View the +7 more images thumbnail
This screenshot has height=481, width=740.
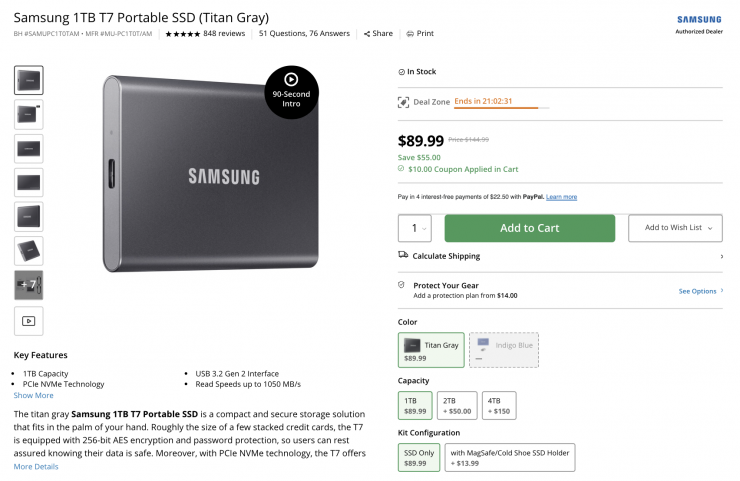[28, 285]
